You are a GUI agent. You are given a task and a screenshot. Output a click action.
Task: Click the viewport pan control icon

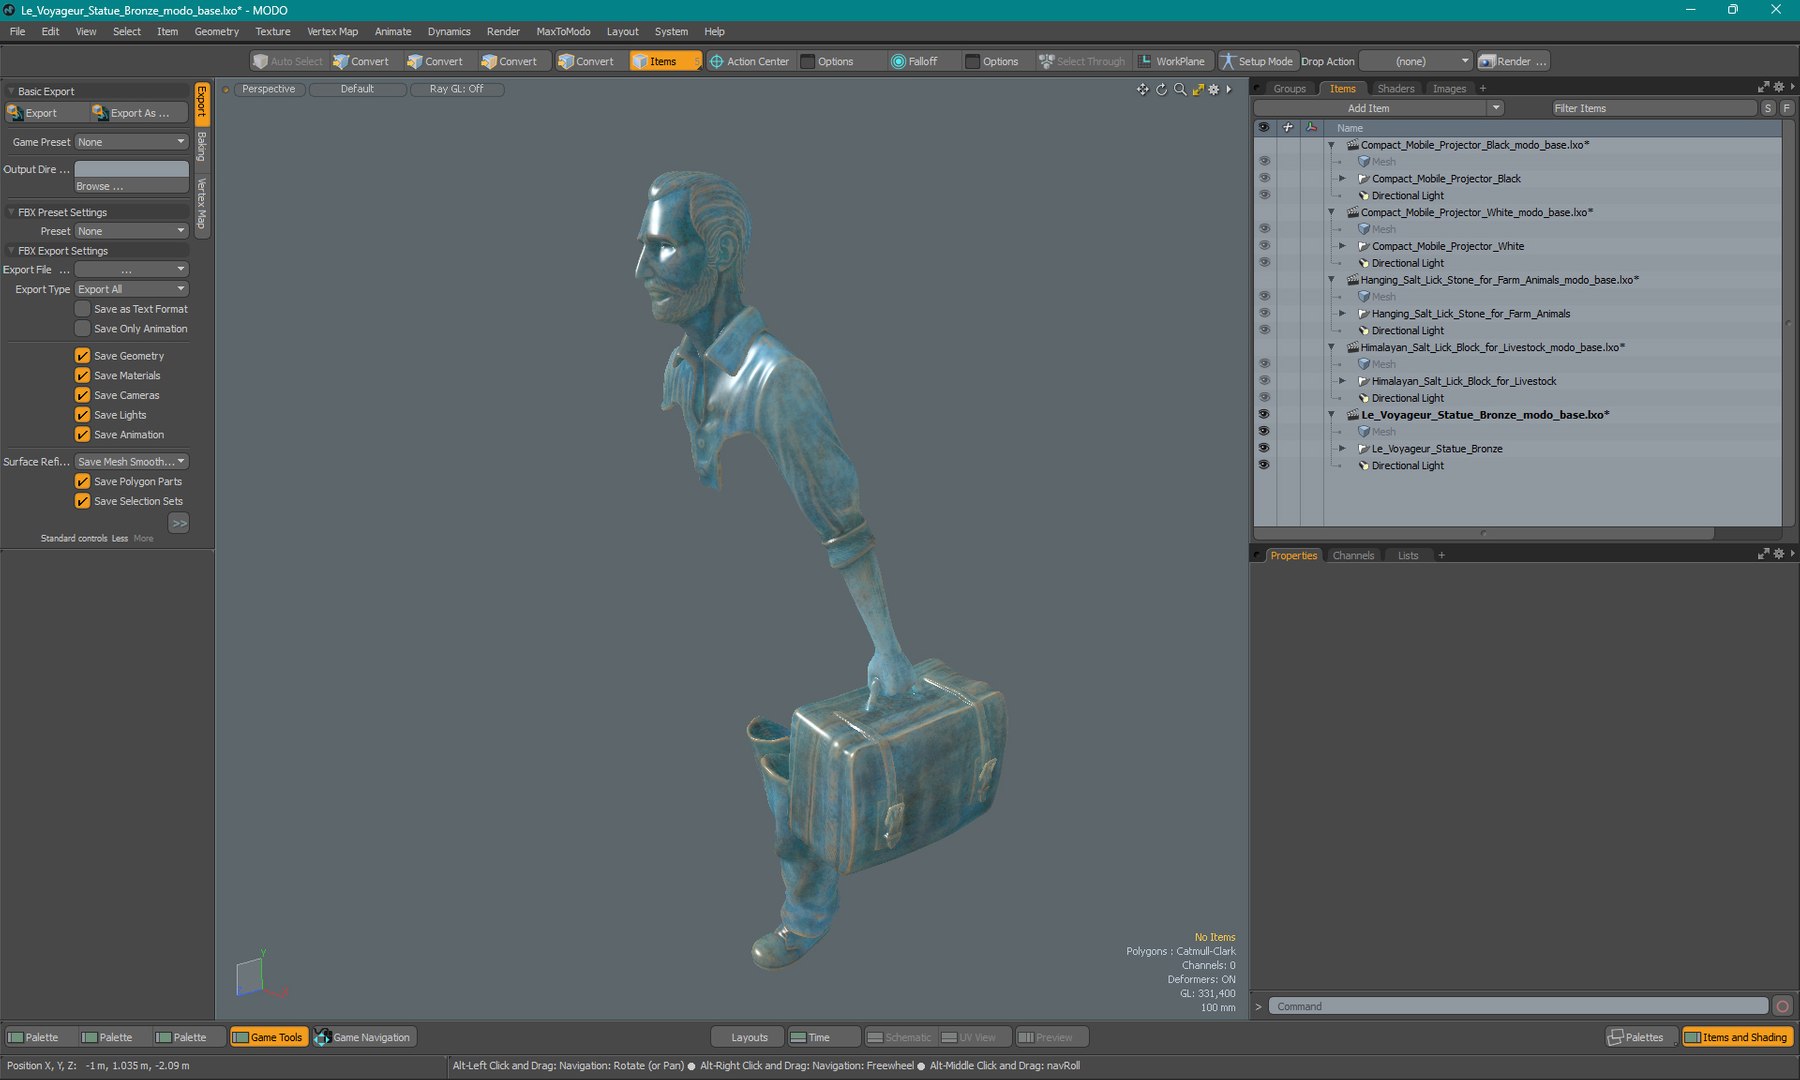pyautogui.click(x=1142, y=89)
